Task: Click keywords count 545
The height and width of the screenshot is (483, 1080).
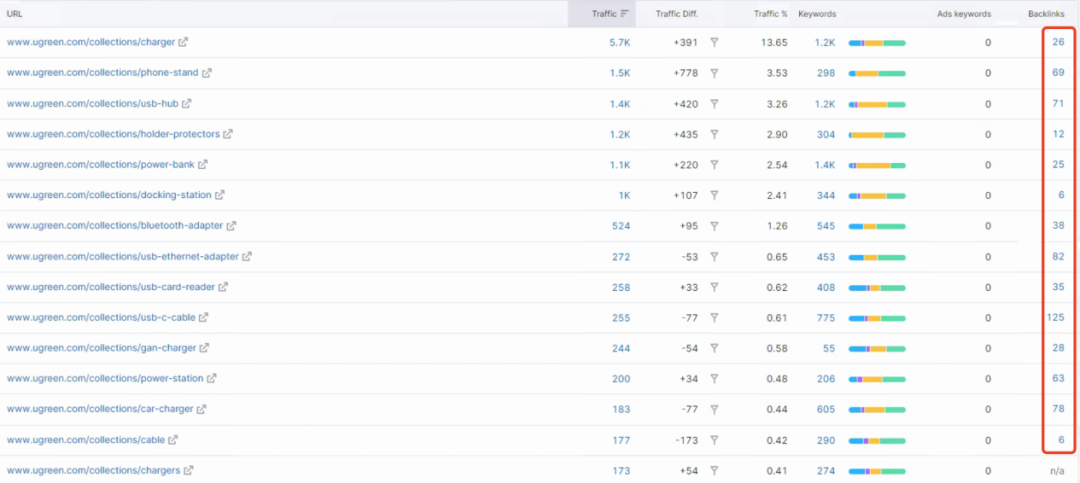Action: coord(826,225)
